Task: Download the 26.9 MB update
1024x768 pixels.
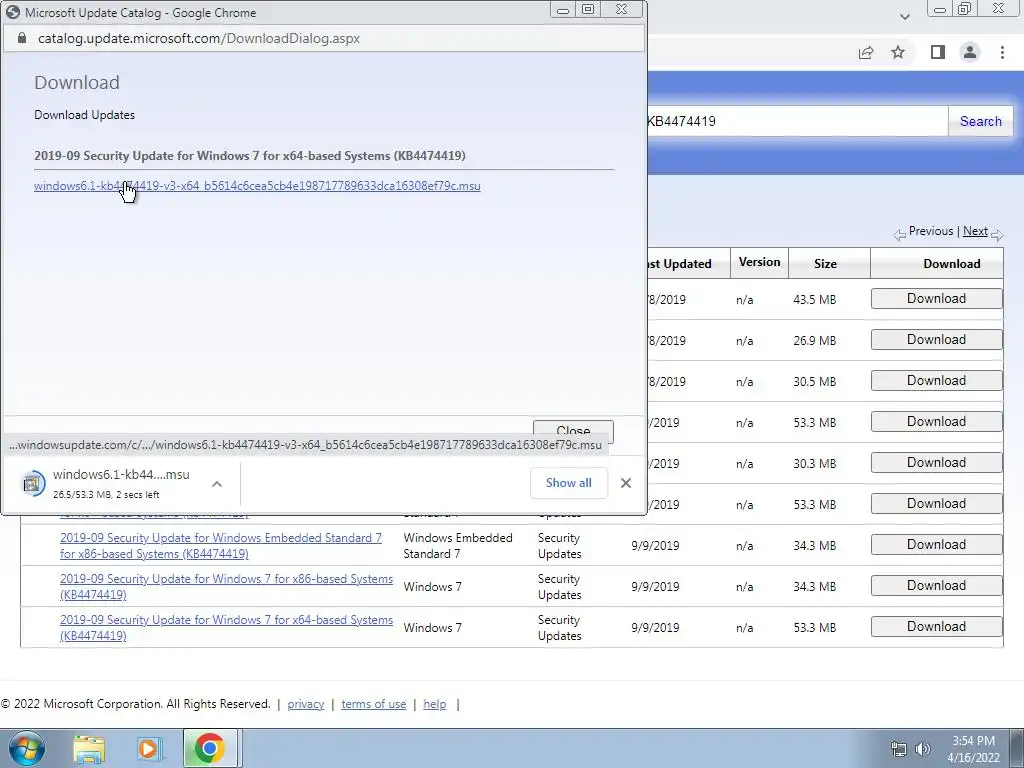Action: tap(936, 340)
